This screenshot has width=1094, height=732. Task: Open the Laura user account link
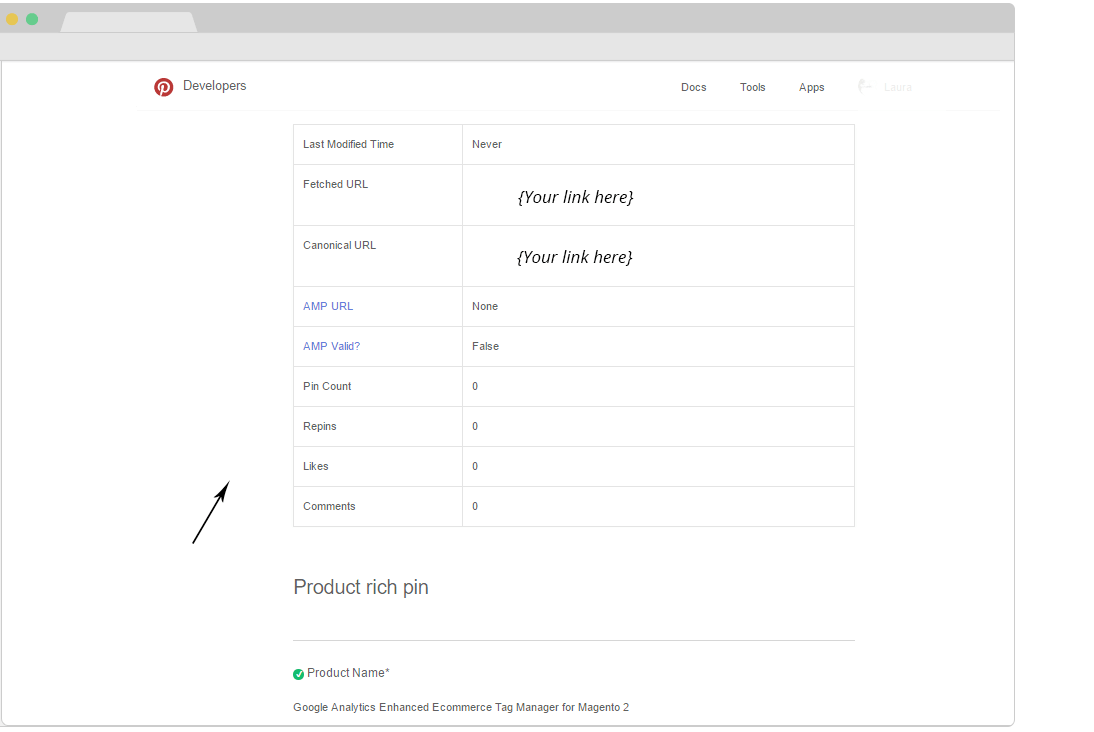coord(897,87)
